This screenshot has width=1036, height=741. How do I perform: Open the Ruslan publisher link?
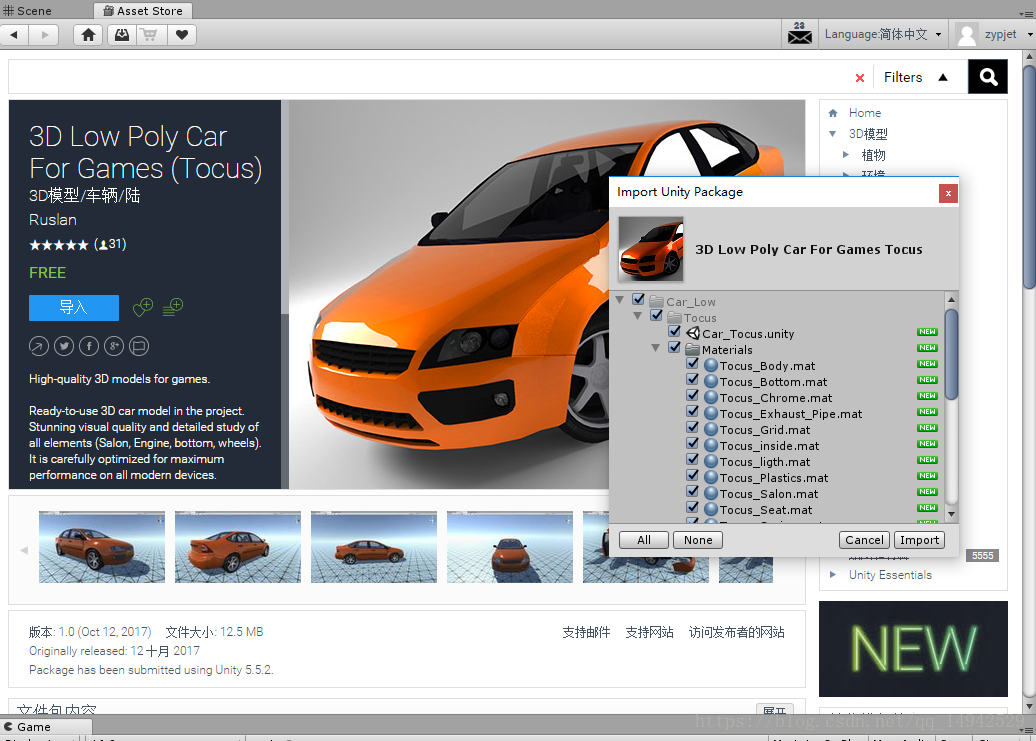click(x=53, y=220)
